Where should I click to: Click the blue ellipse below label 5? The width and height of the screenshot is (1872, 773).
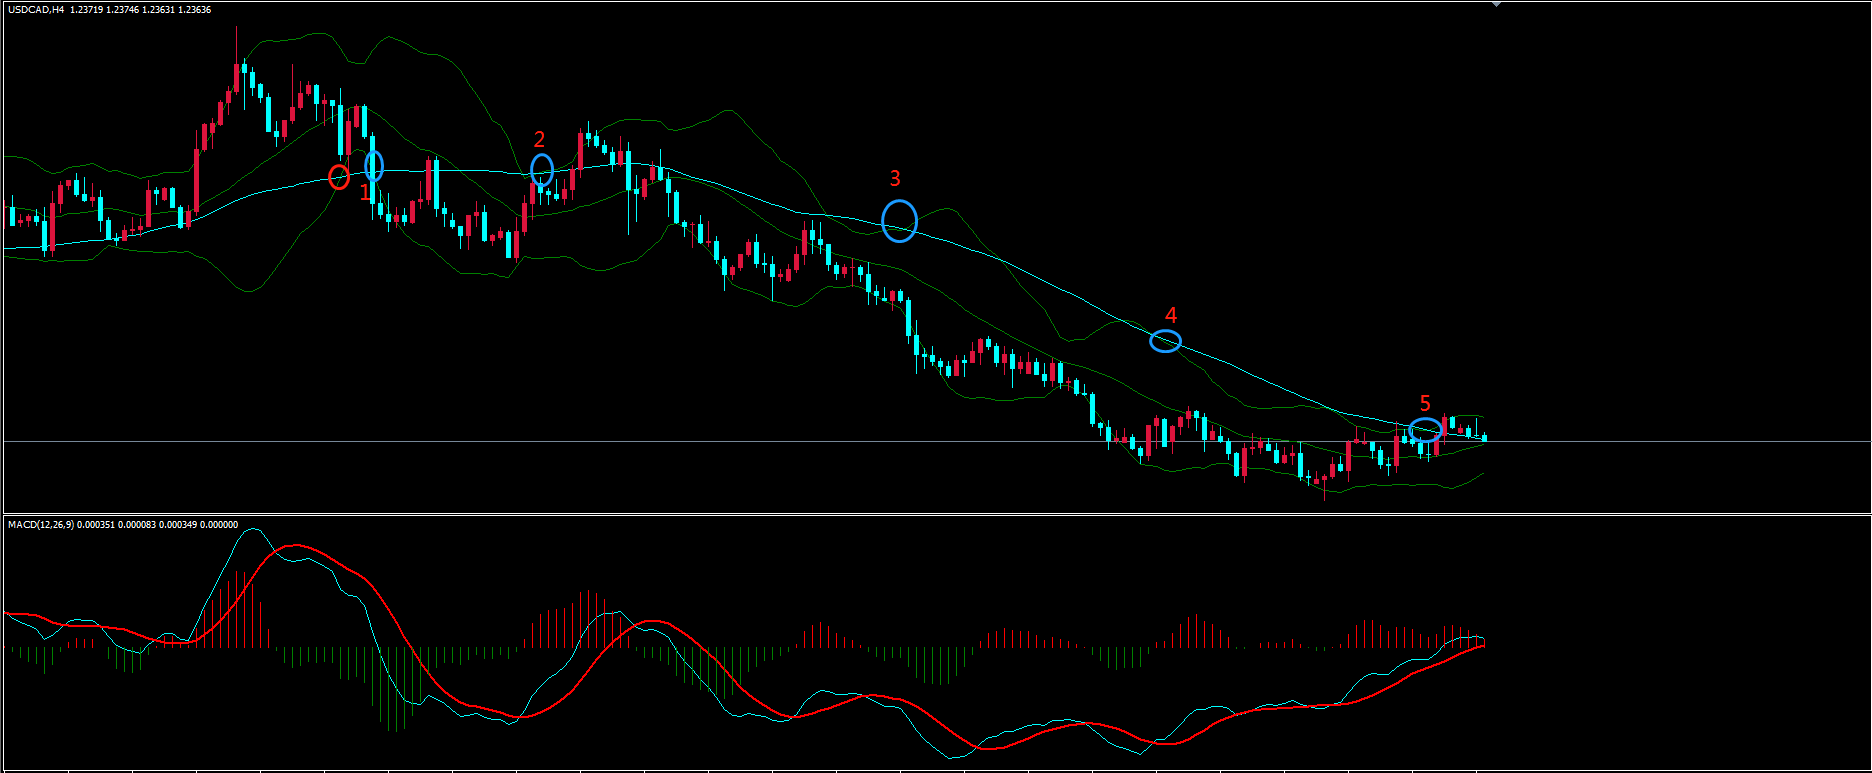coord(1425,430)
